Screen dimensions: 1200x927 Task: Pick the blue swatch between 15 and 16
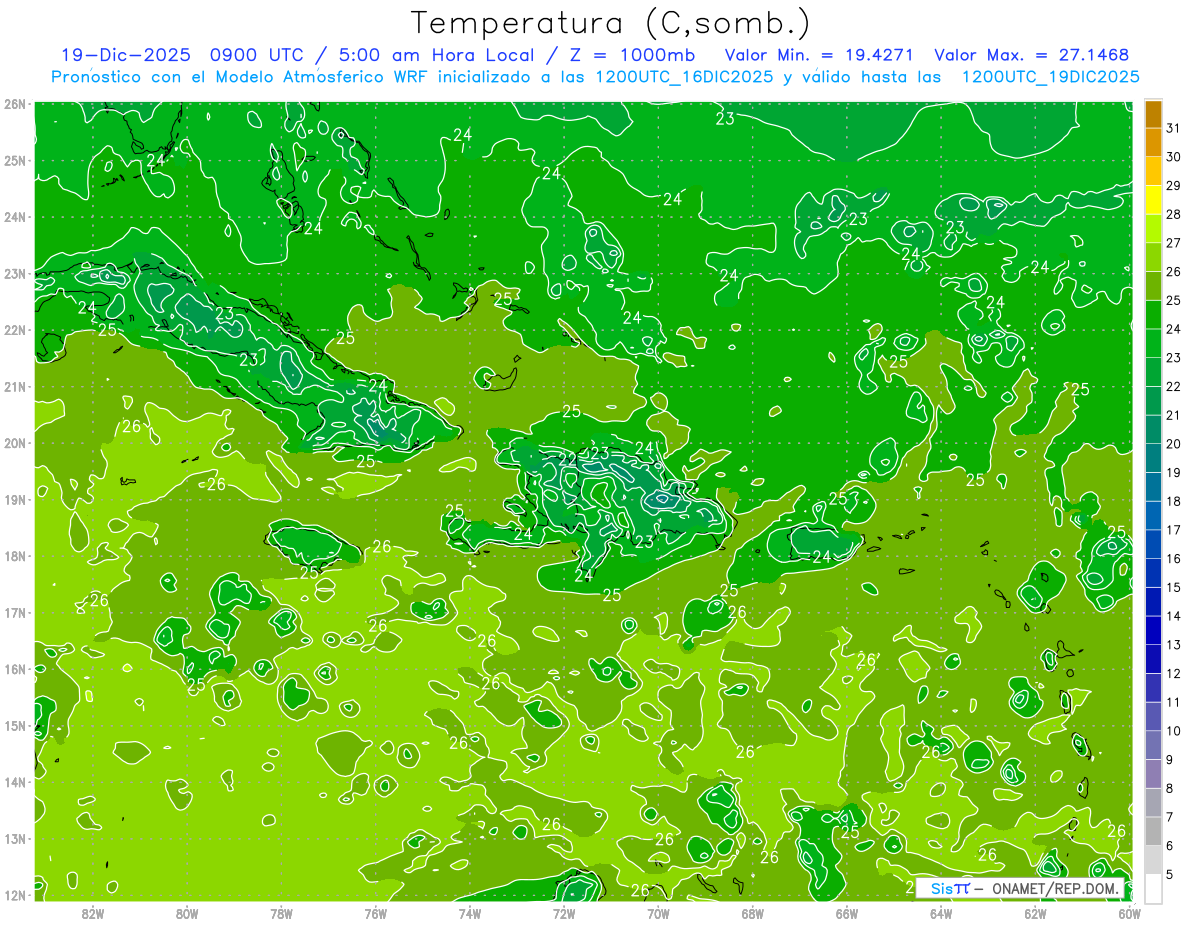tap(1153, 573)
